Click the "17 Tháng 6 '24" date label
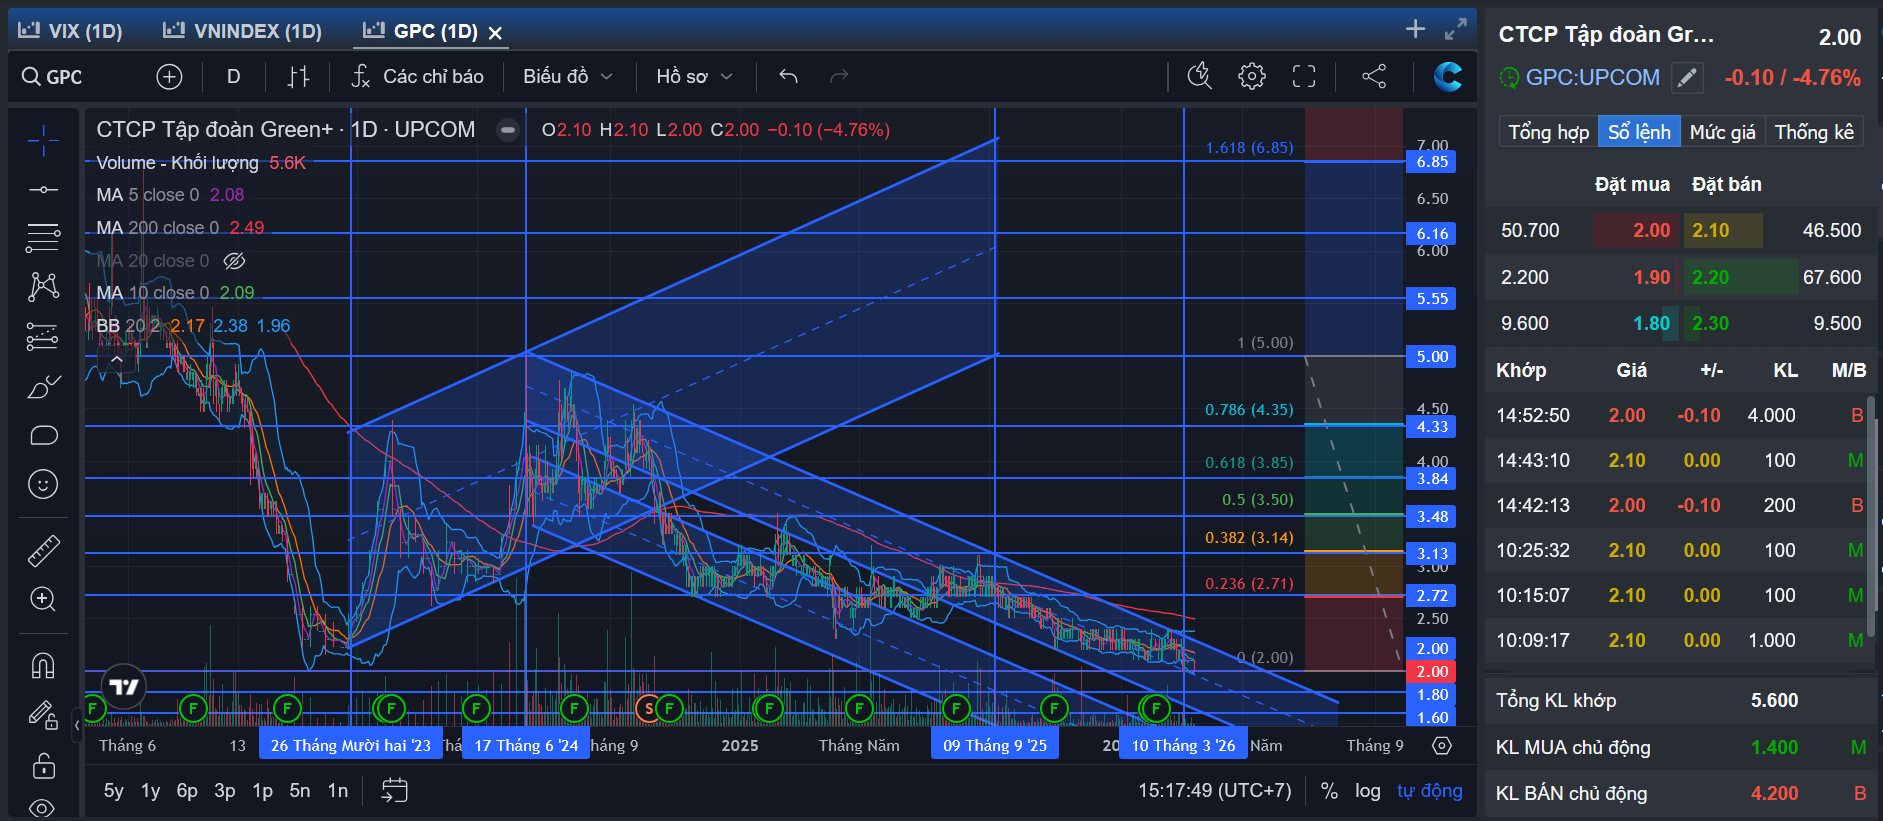1883x821 pixels. (x=526, y=745)
